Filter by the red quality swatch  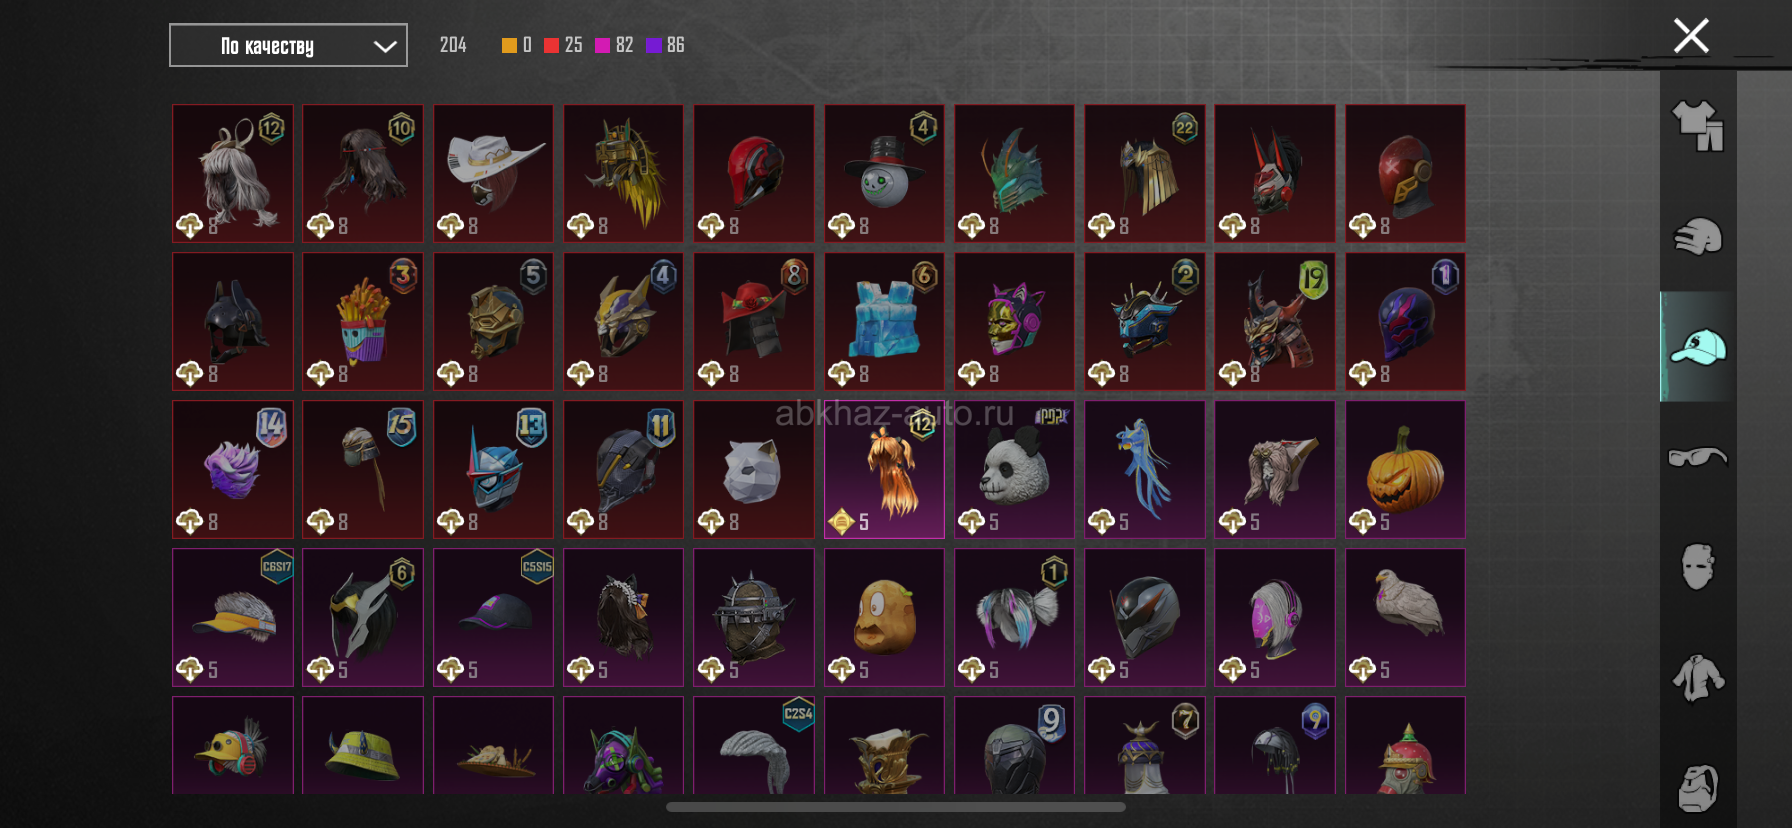pyautogui.click(x=551, y=45)
